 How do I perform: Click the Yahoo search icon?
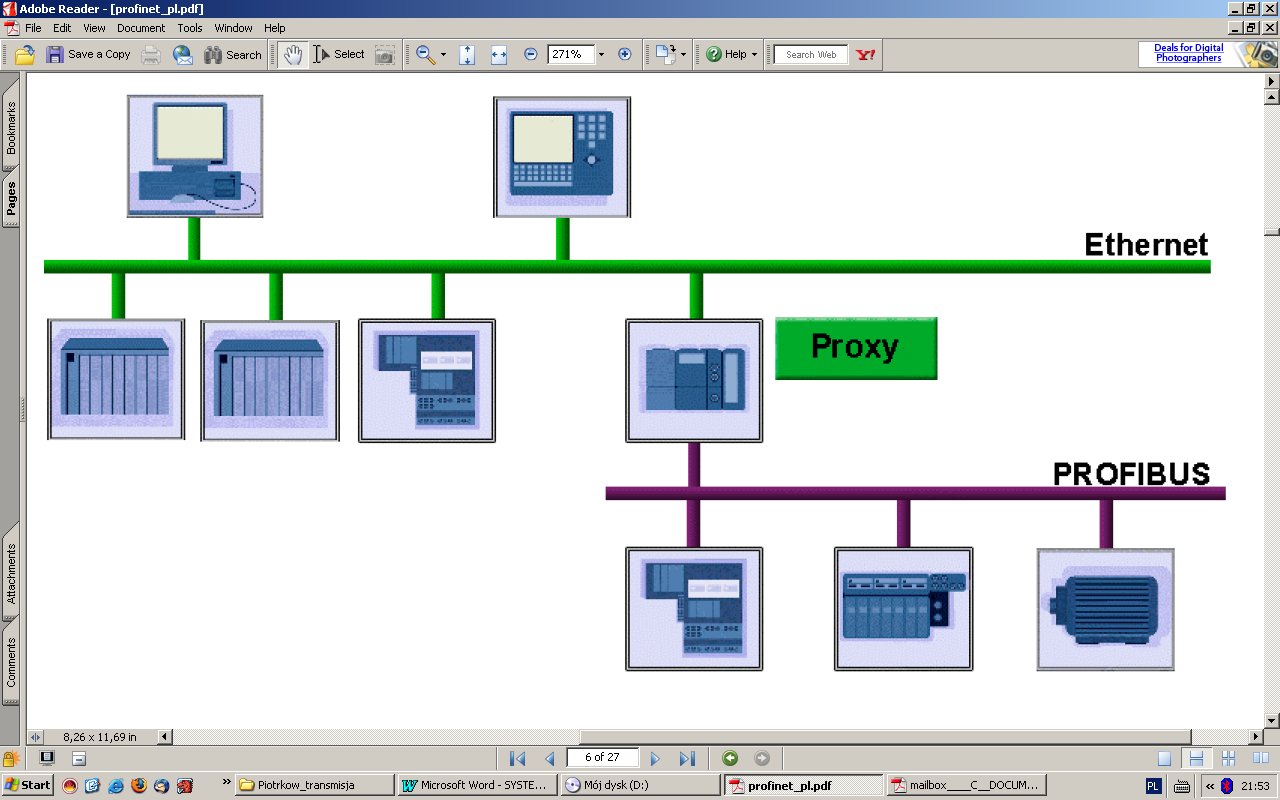pyautogui.click(x=866, y=55)
